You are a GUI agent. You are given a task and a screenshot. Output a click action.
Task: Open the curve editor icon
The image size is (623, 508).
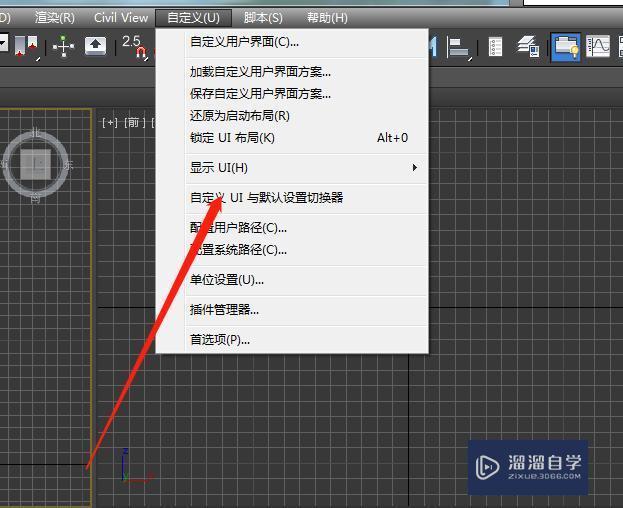coord(598,46)
